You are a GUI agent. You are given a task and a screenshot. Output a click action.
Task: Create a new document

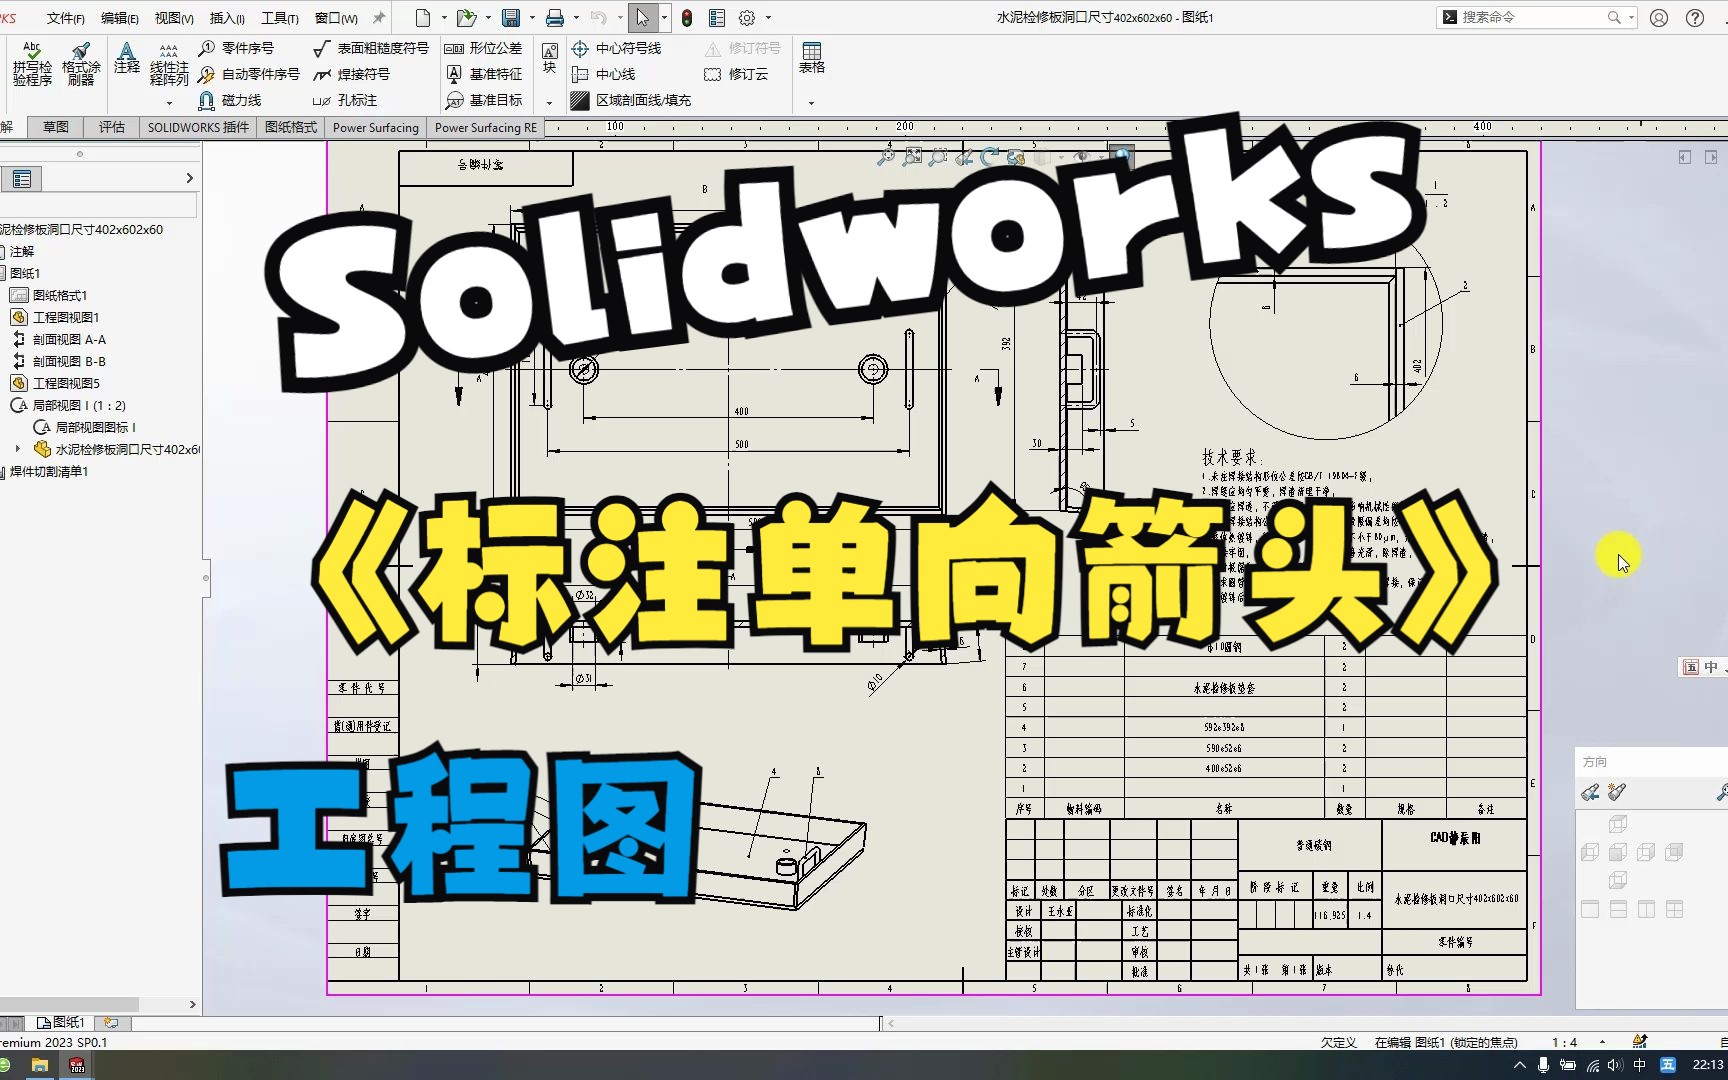[423, 18]
